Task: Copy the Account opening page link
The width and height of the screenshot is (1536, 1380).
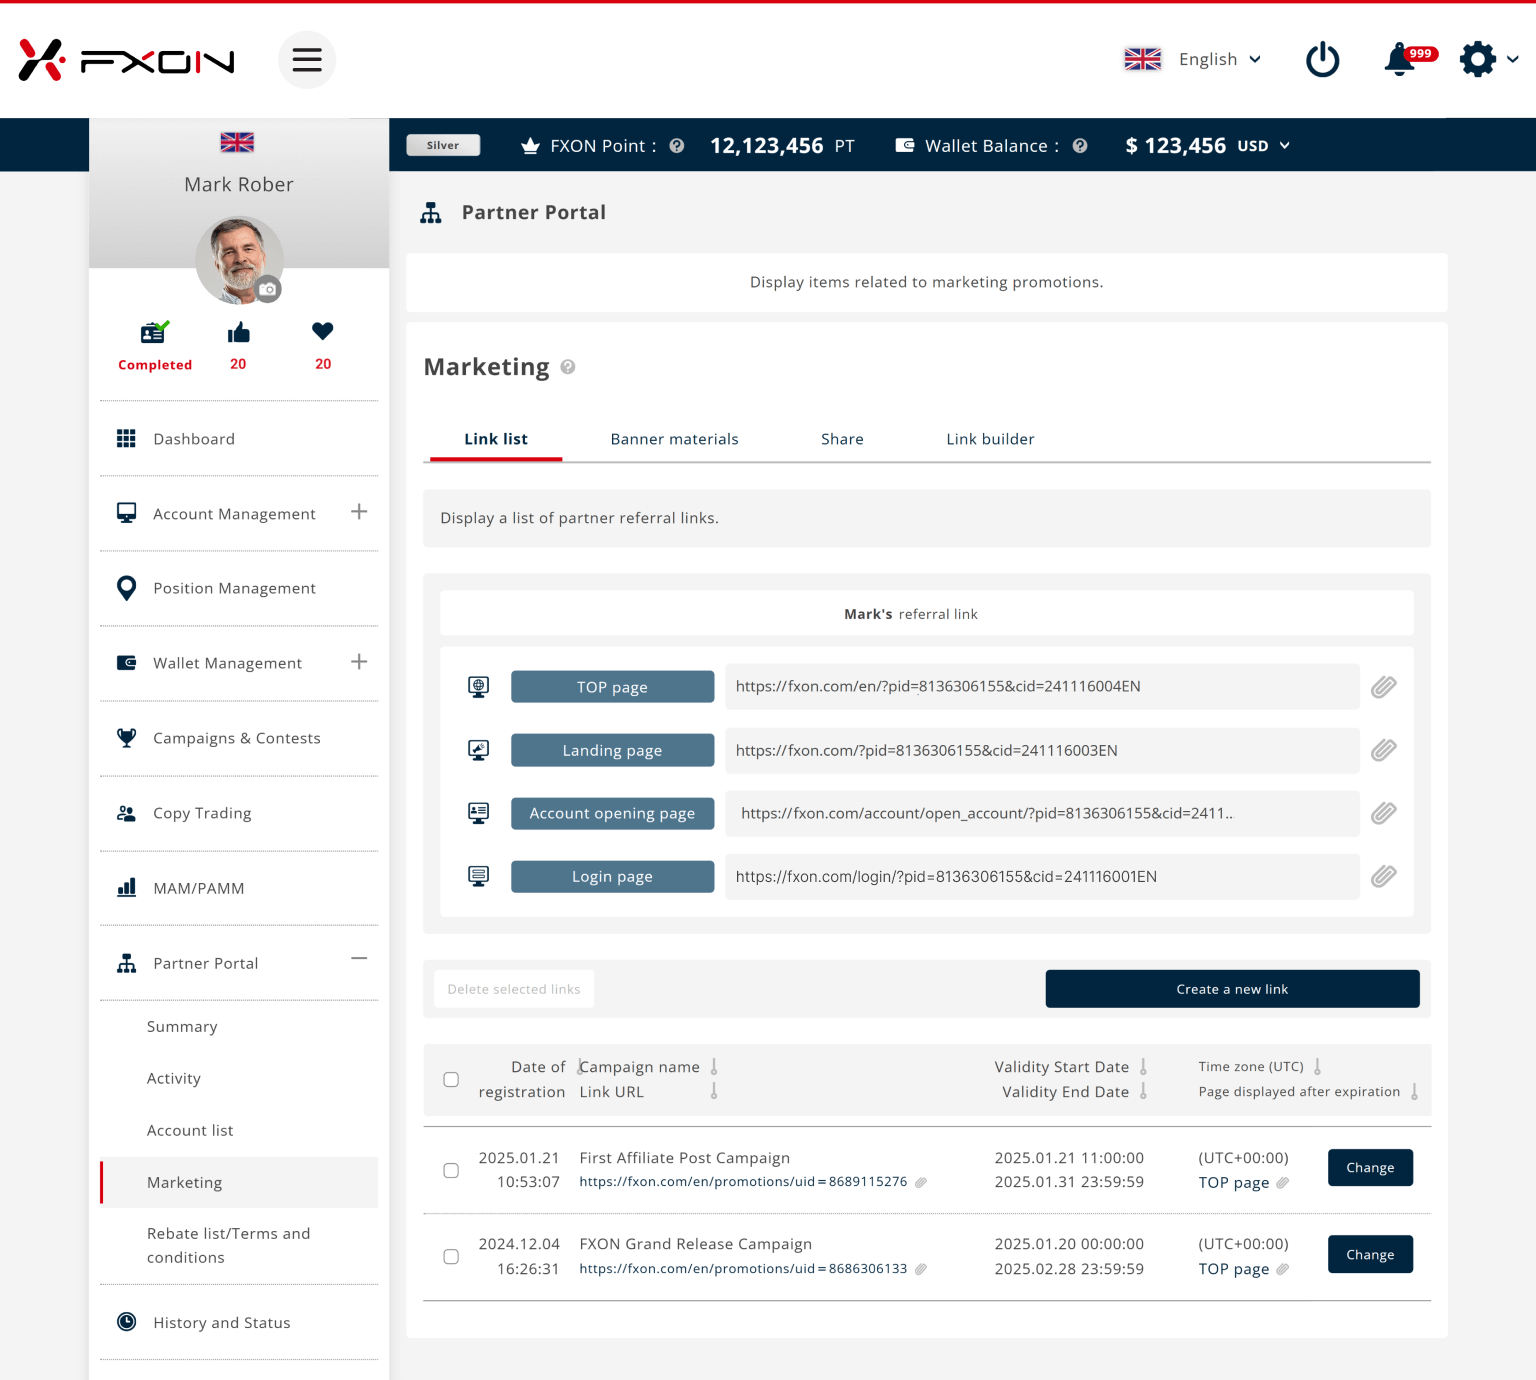Action: point(1384,813)
